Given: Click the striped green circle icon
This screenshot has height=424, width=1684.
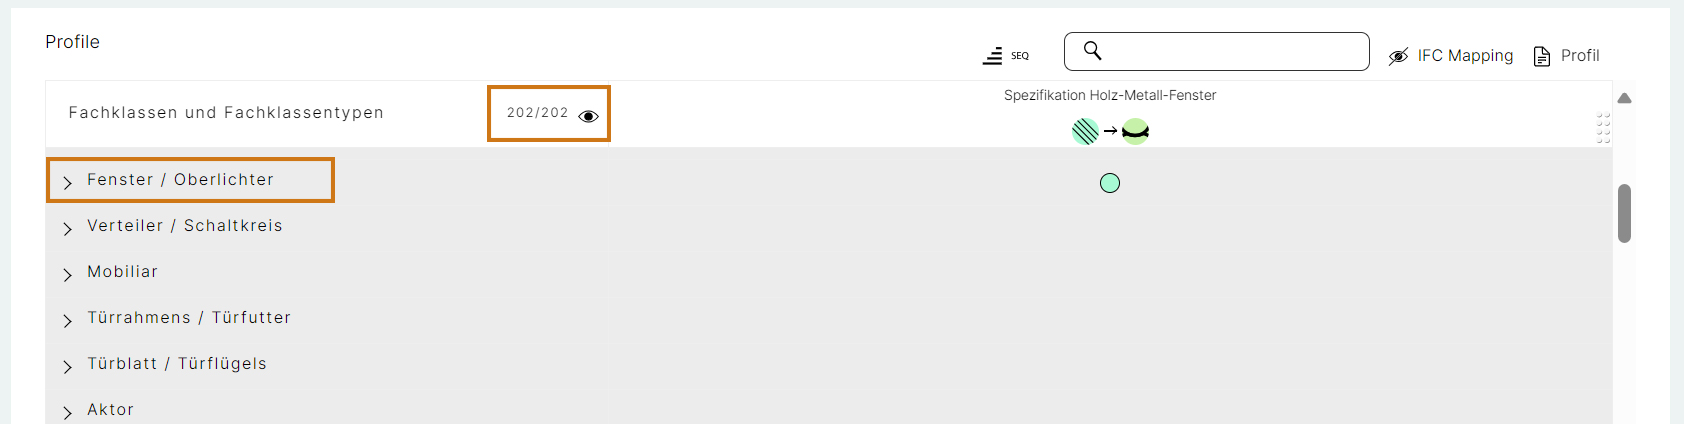Looking at the screenshot, I should (1085, 131).
